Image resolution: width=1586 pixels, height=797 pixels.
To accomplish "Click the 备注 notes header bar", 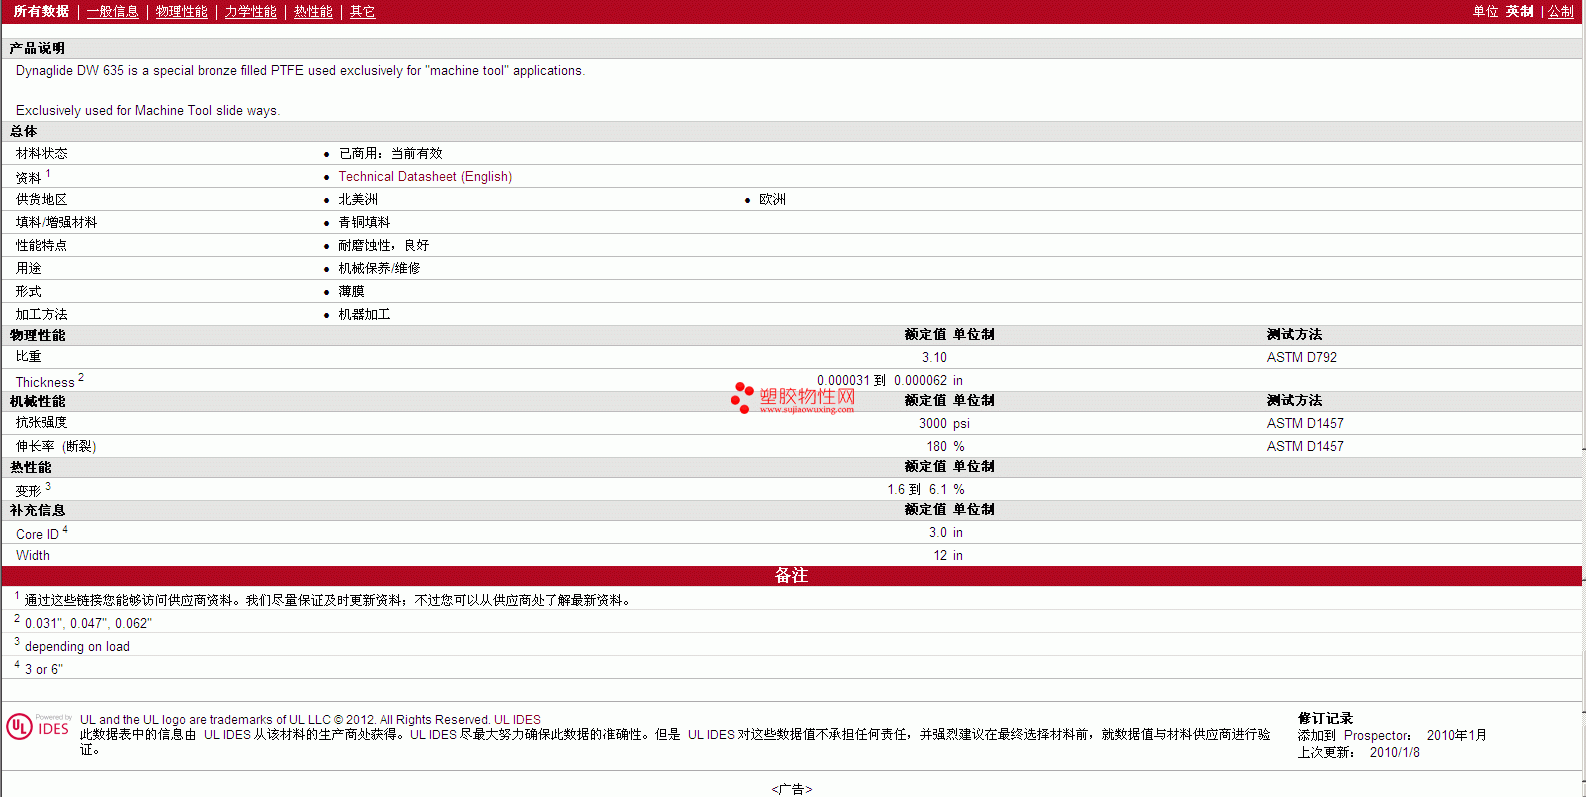I will tap(791, 575).
